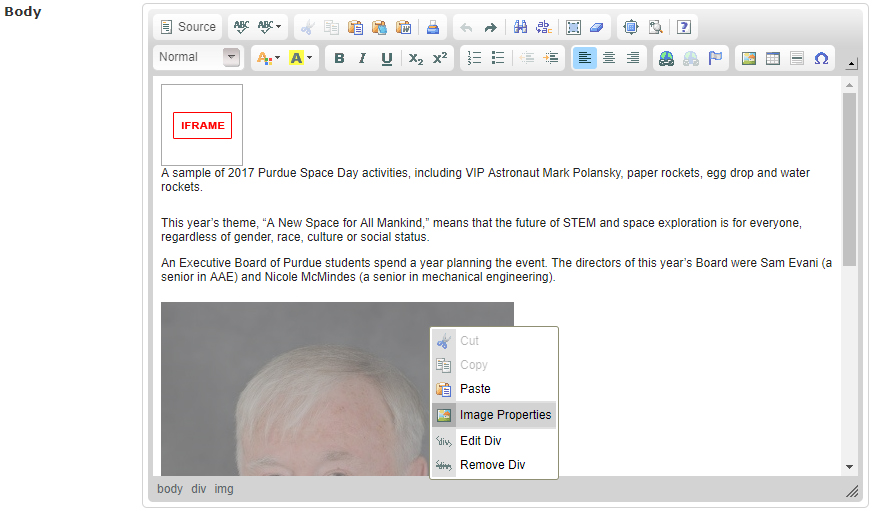Select Remove Div in context menu
This screenshot has height=511, width=874.
(494, 465)
